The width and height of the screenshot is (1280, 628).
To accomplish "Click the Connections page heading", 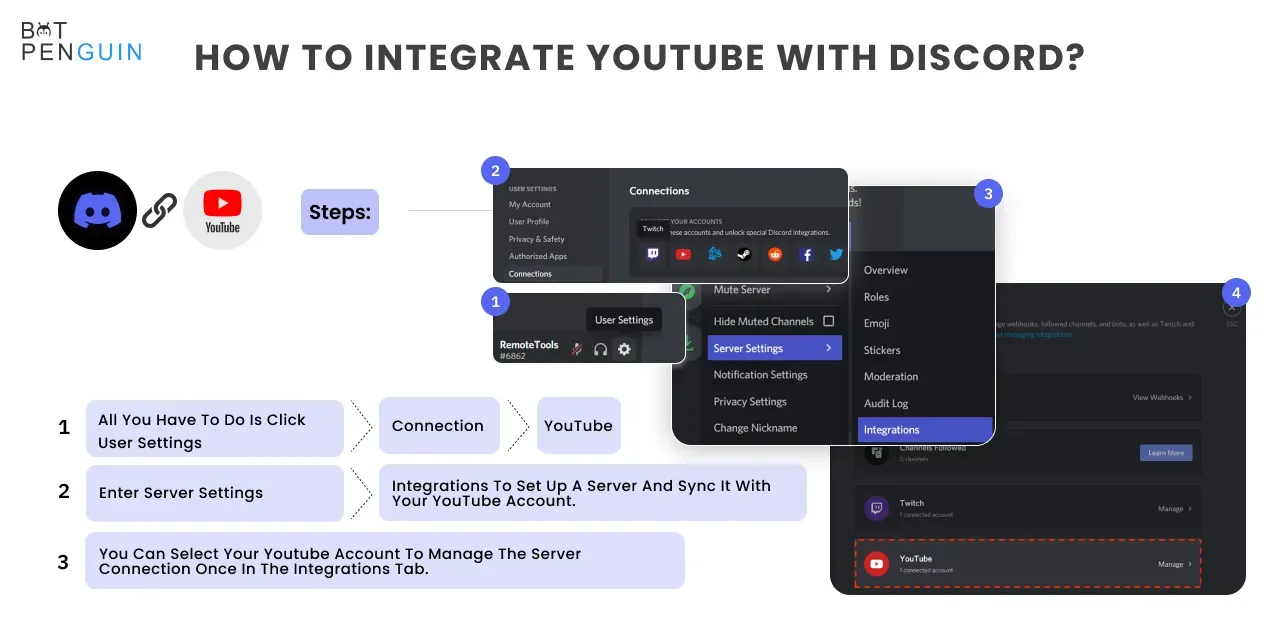I will click(659, 190).
